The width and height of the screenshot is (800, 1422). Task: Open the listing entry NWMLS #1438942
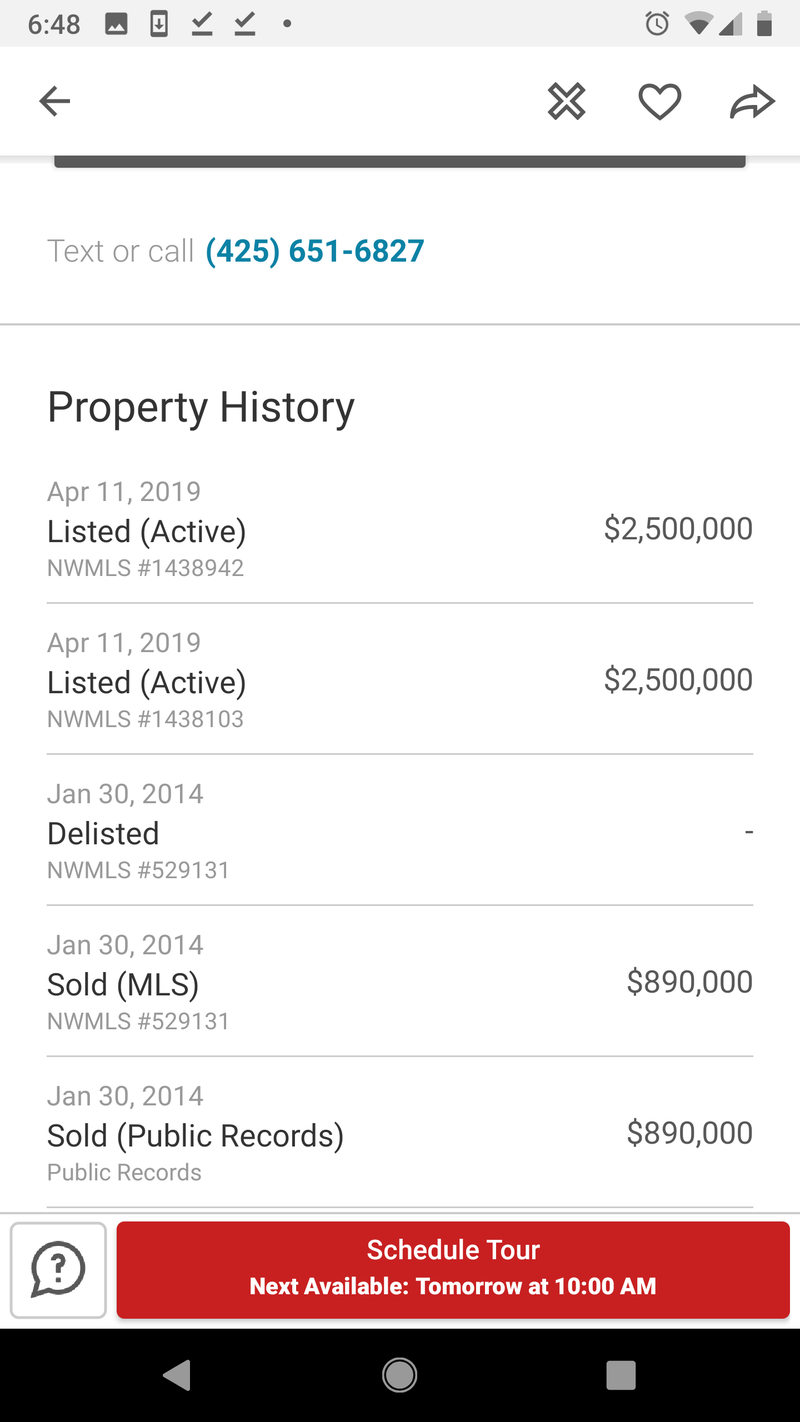[x=400, y=529]
